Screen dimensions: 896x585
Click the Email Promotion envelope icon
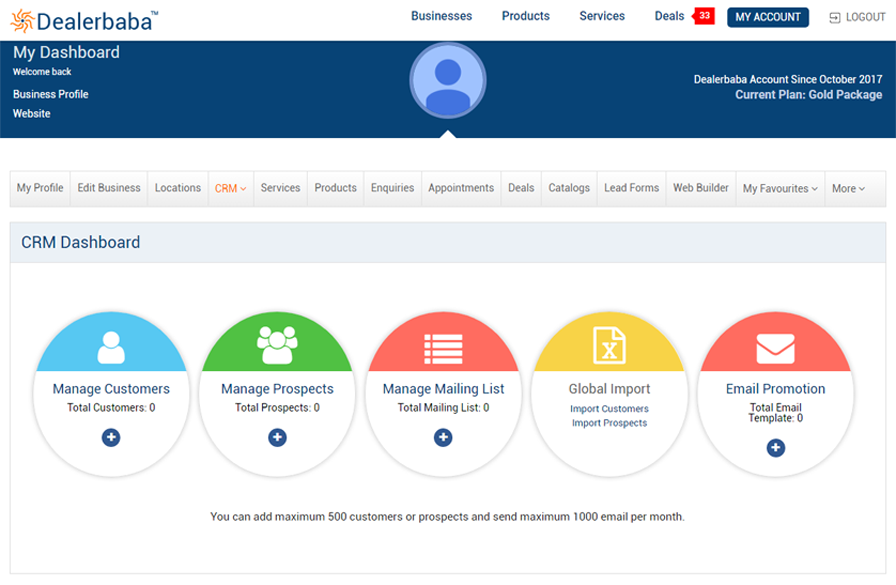coord(775,348)
